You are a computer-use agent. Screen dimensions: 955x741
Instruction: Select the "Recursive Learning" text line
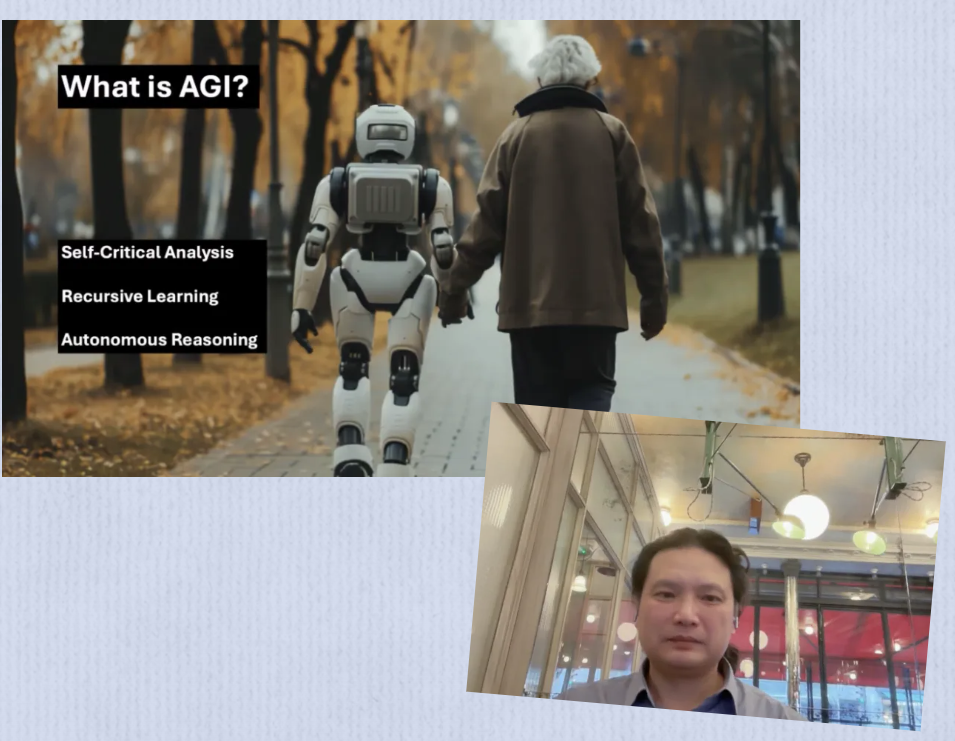click(140, 296)
